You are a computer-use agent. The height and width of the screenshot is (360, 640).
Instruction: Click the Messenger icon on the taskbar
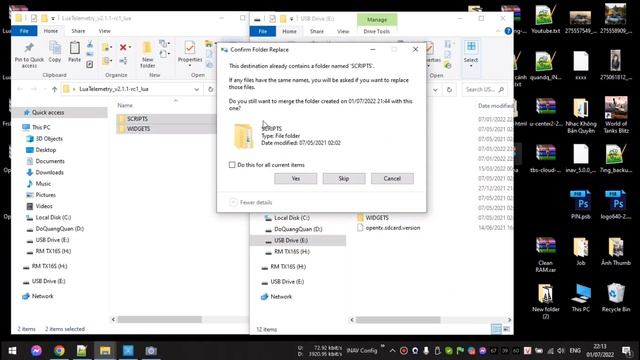(x=36, y=351)
